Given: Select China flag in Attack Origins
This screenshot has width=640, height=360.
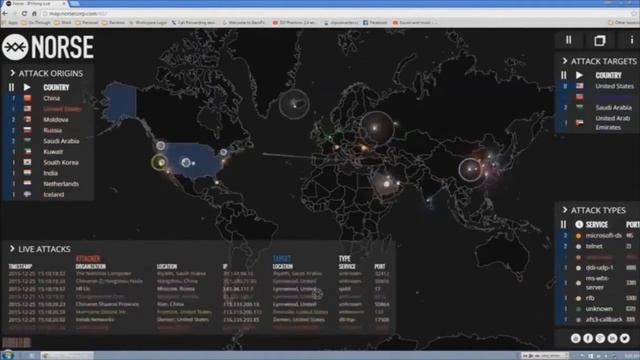Looking at the screenshot, I should [x=27, y=98].
